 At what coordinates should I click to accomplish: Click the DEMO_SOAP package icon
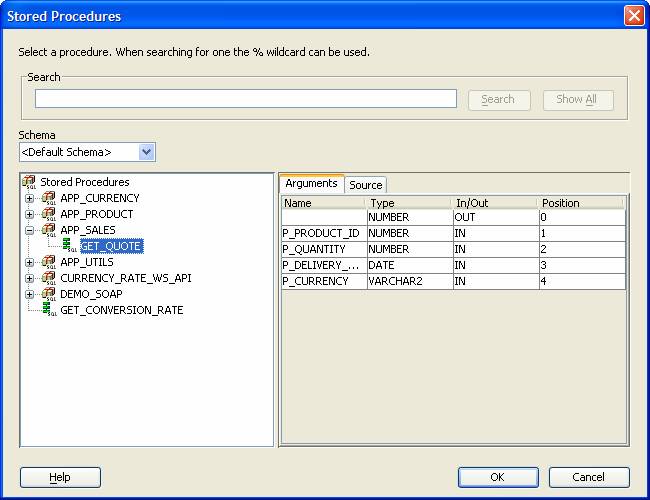pyautogui.click(x=48, y=294)
